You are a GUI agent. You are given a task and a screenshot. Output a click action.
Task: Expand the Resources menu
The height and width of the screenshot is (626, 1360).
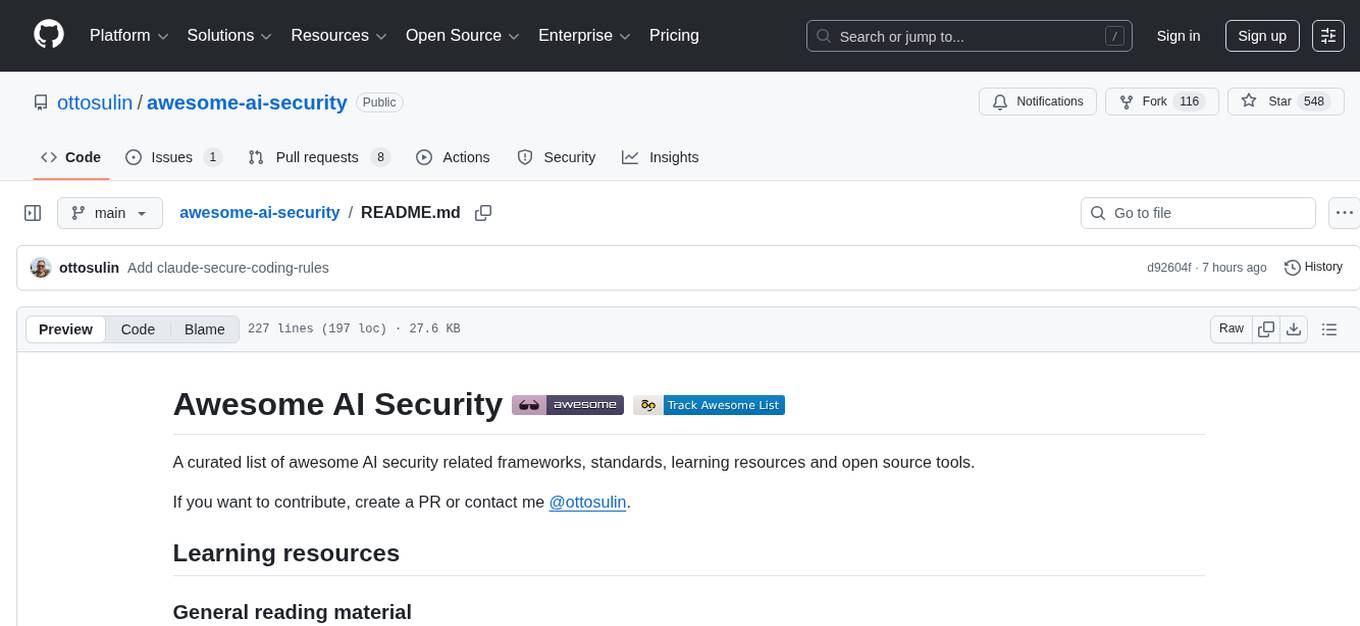click(x=338, y=35)
